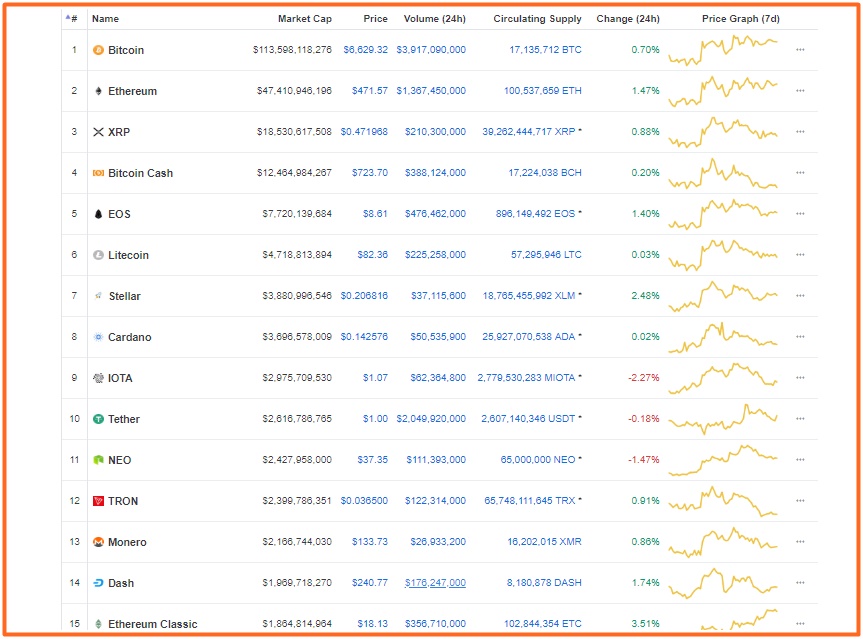Click Ethereum Classic change 3.51%

click(645, 624)
